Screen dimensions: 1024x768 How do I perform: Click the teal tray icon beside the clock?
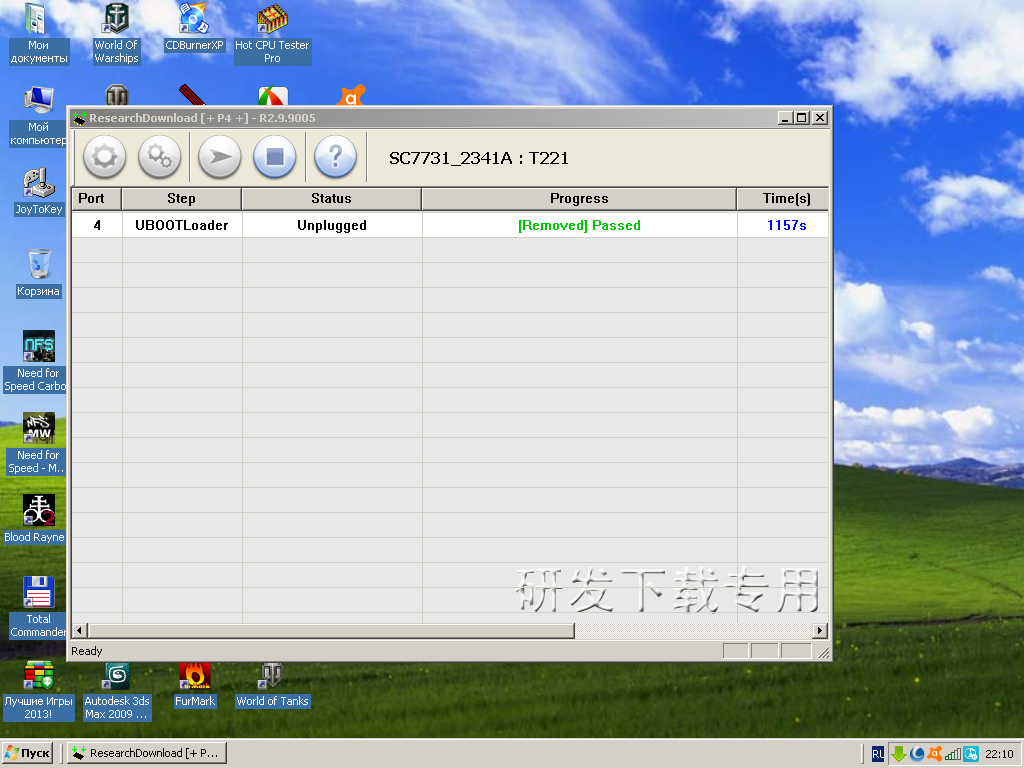click(x=971, y=754)
